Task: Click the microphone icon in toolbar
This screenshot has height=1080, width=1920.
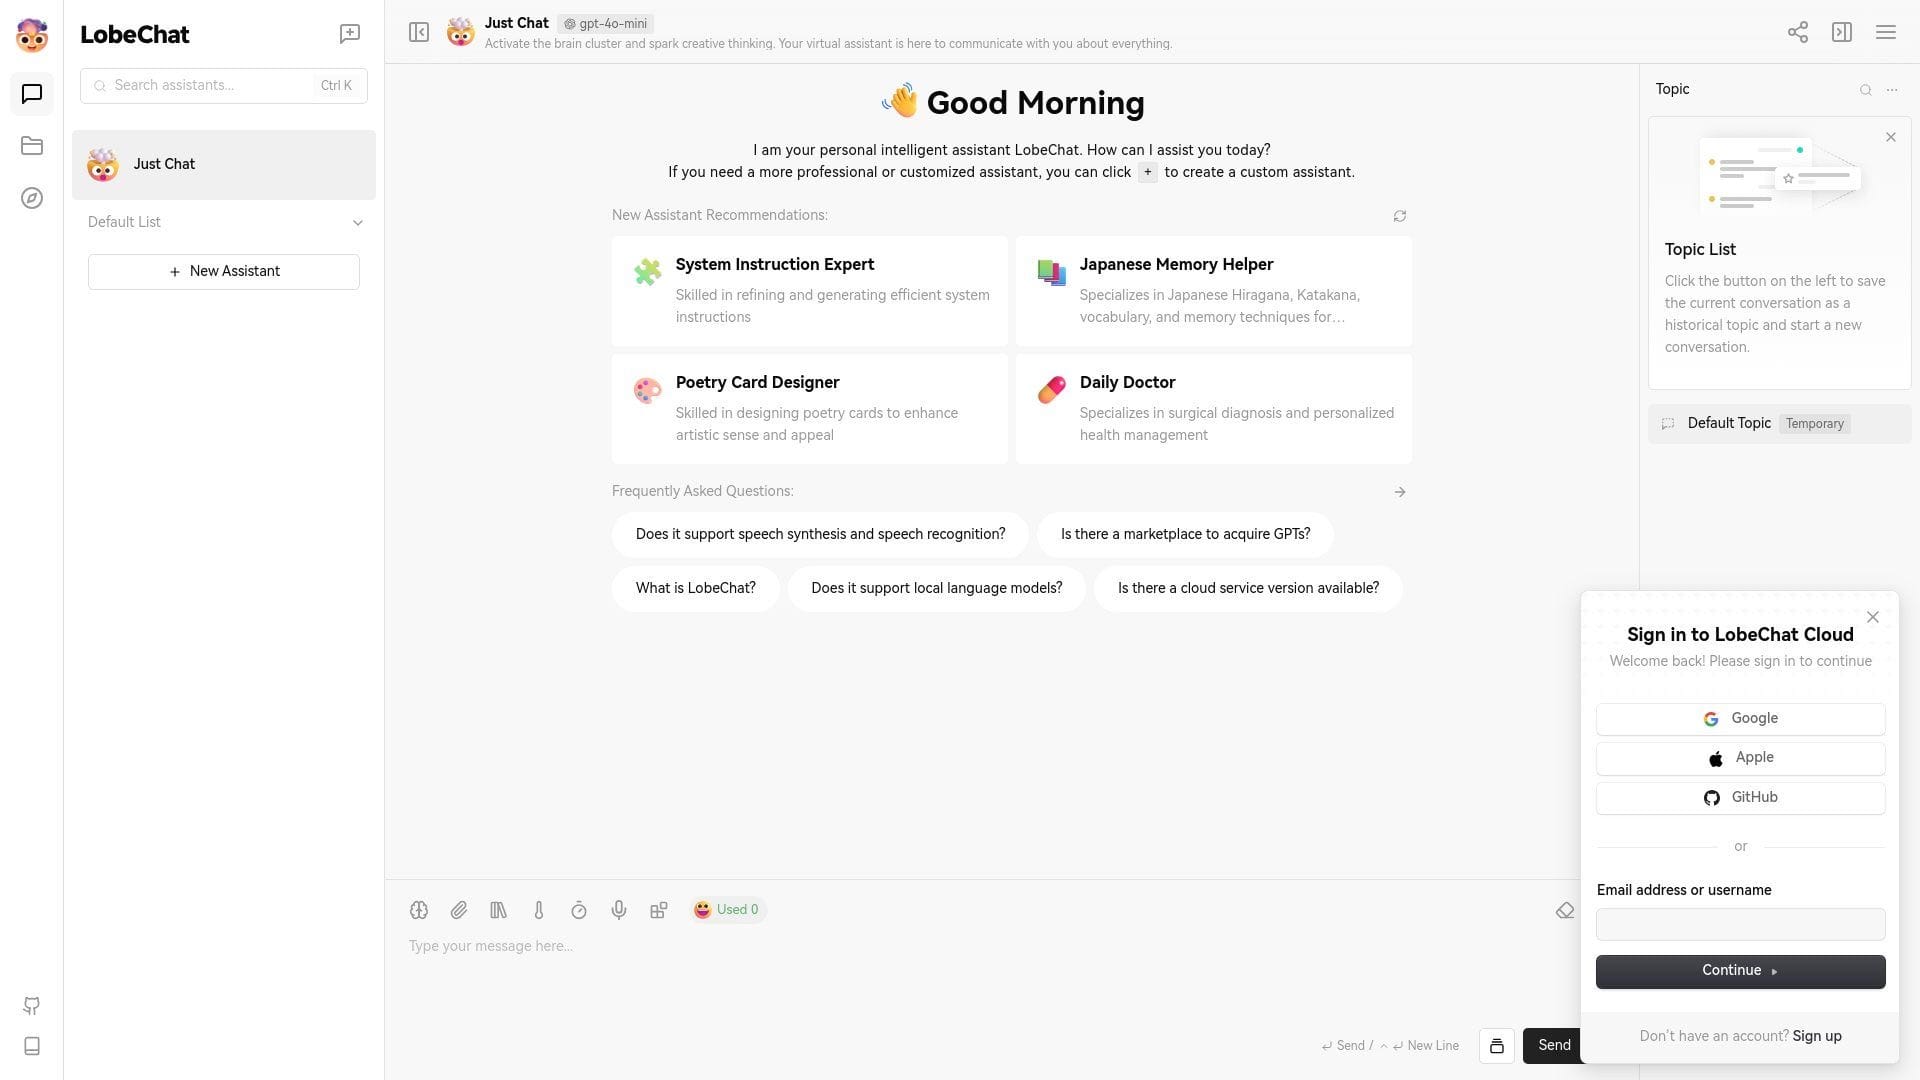Action: point(618,910)
